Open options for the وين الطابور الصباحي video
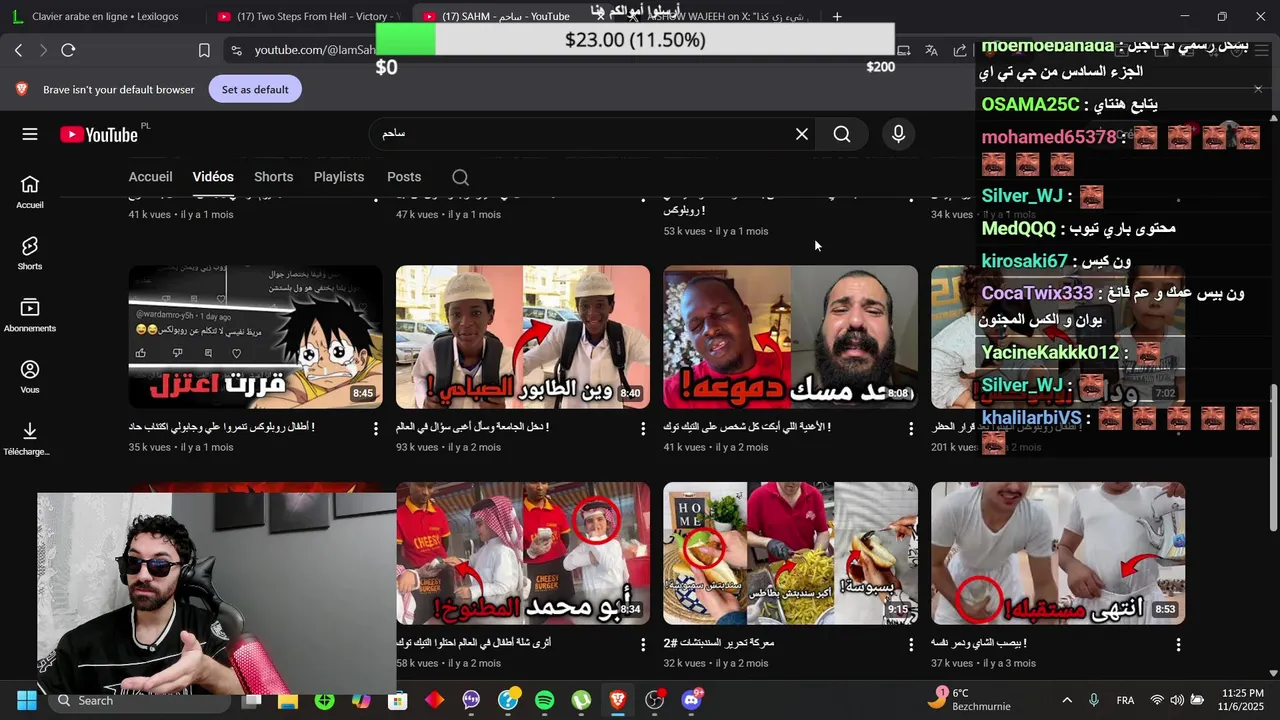 coord(643,428)
